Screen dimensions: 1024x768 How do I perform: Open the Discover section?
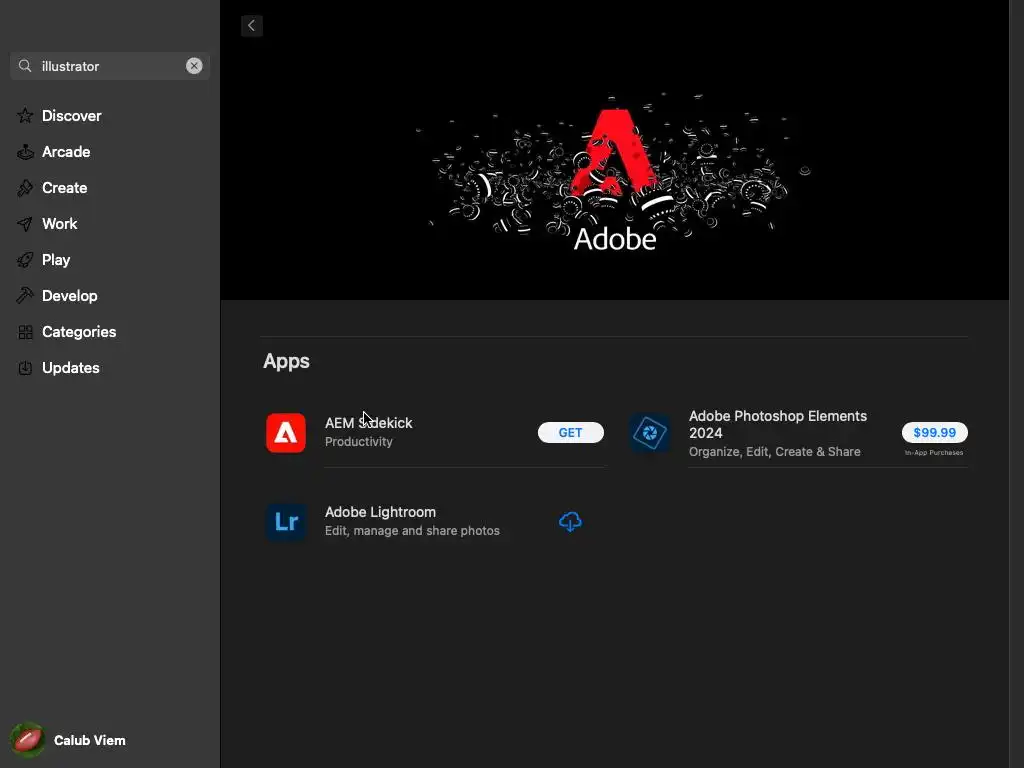click(72, 116)
